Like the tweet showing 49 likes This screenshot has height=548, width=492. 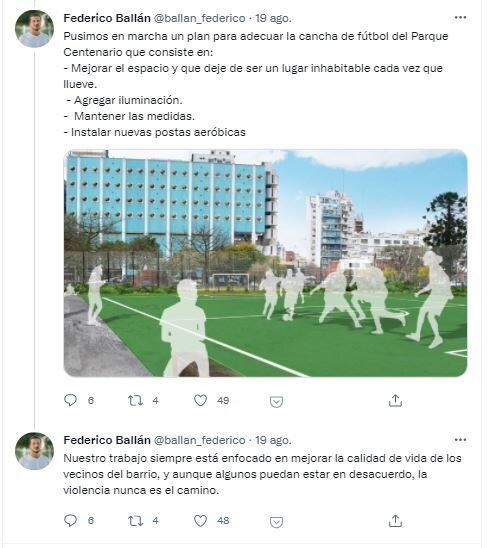(200, 400)
